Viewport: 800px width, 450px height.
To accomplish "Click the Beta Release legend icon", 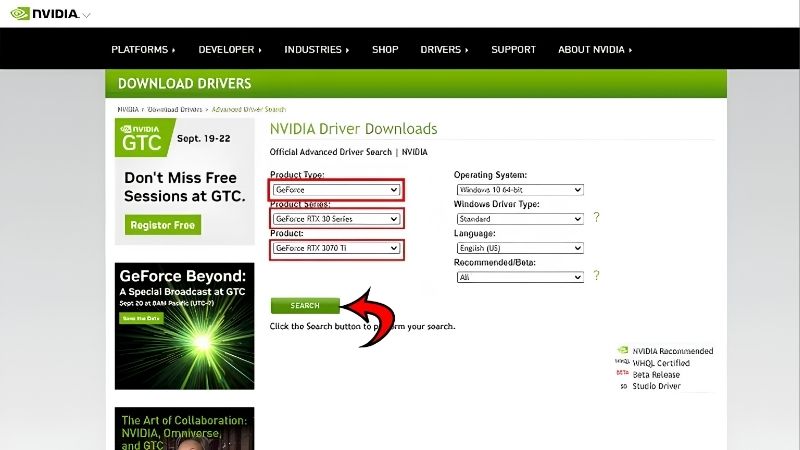I will pos(622,373).
